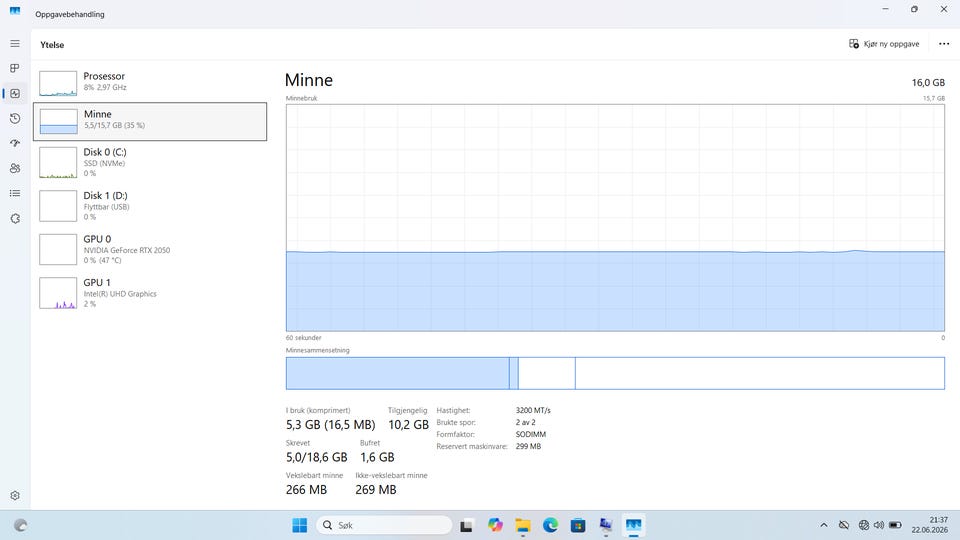
Task: Click the monitor-with-pen app icon left of Task Manager
Action: click(606, 525)
